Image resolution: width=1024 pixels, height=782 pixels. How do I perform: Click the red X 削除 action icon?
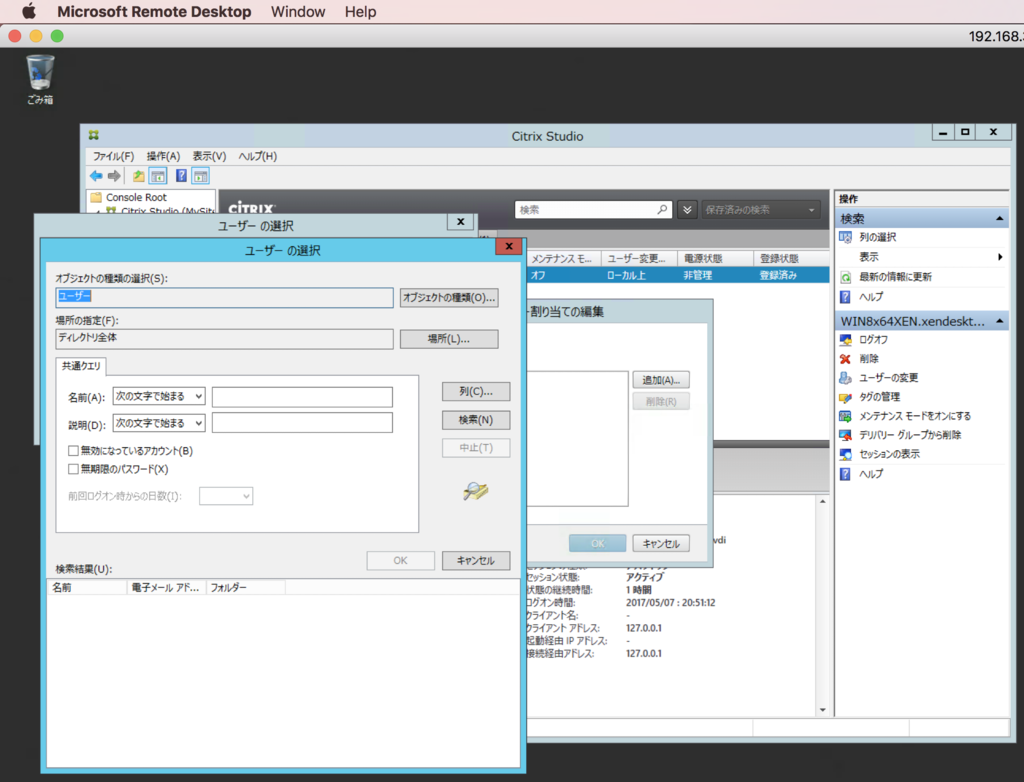point(845,359)
